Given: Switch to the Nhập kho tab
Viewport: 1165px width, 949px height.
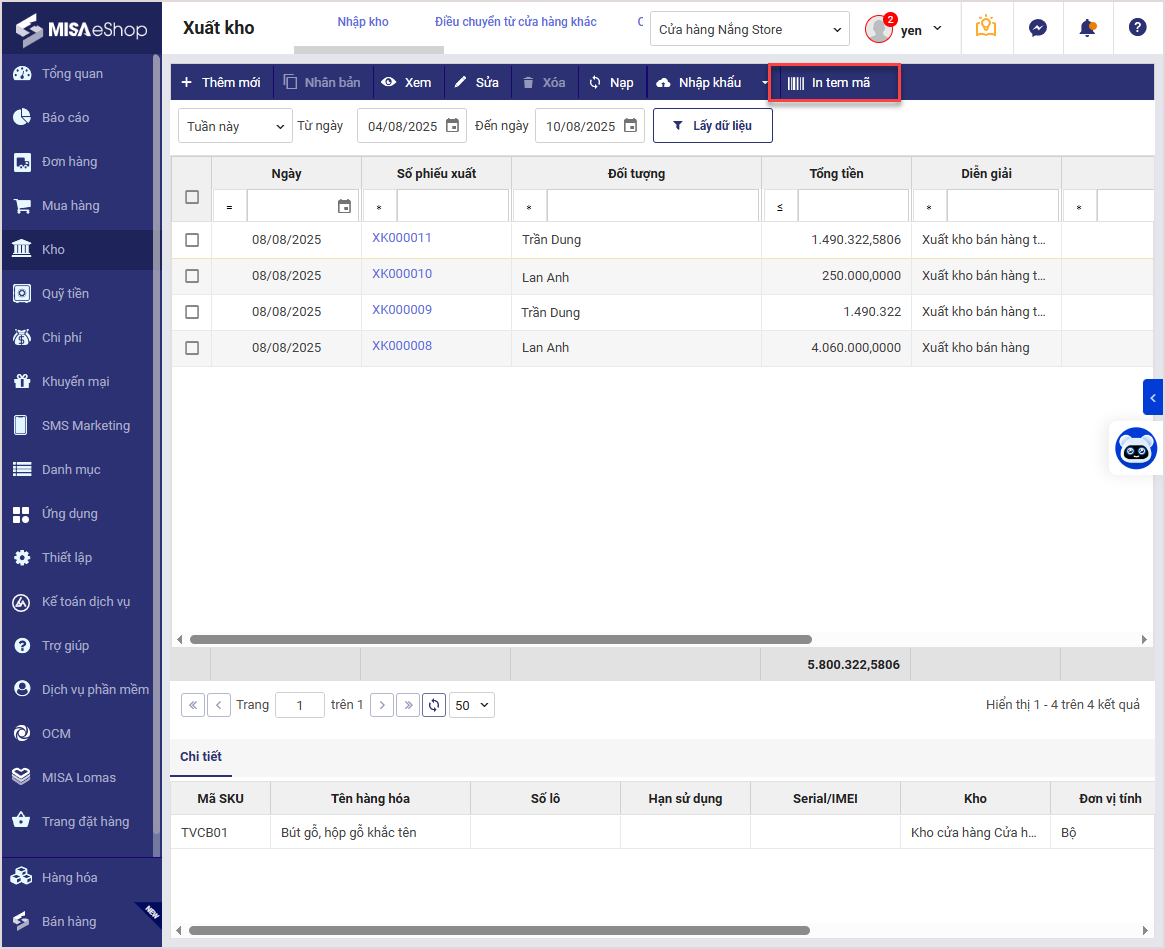Looking at the screenshot, I should pos(363,22).
